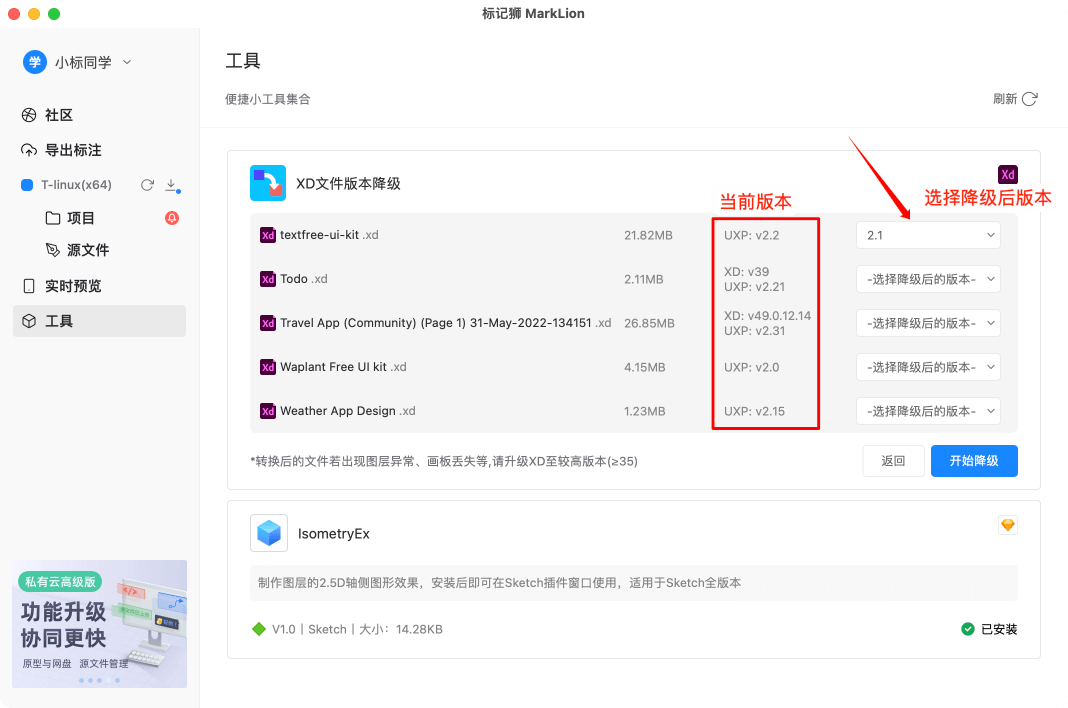Click the refresh icon next to 刷新
This screenshot has width=1068, height=708.
click(x=1029, y=99)
